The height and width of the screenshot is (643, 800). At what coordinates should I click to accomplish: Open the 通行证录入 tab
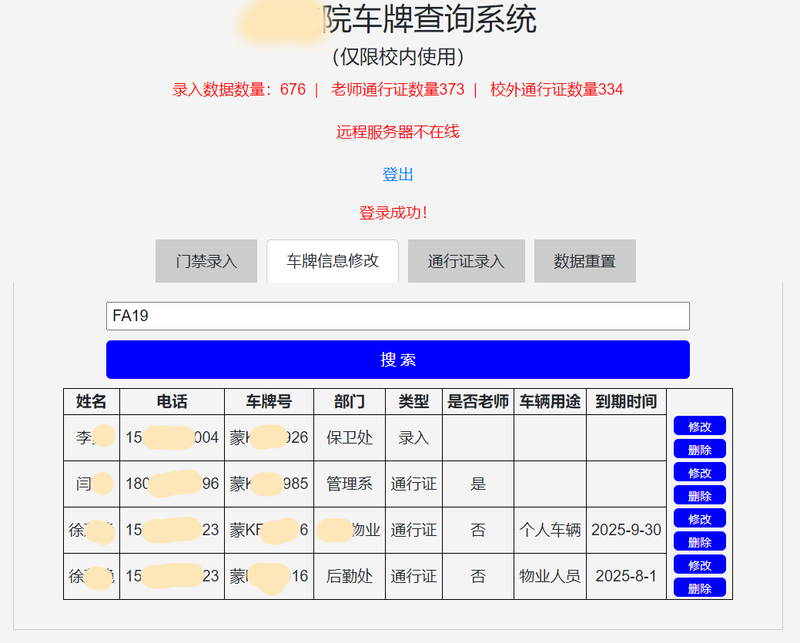tap(466, 261)
